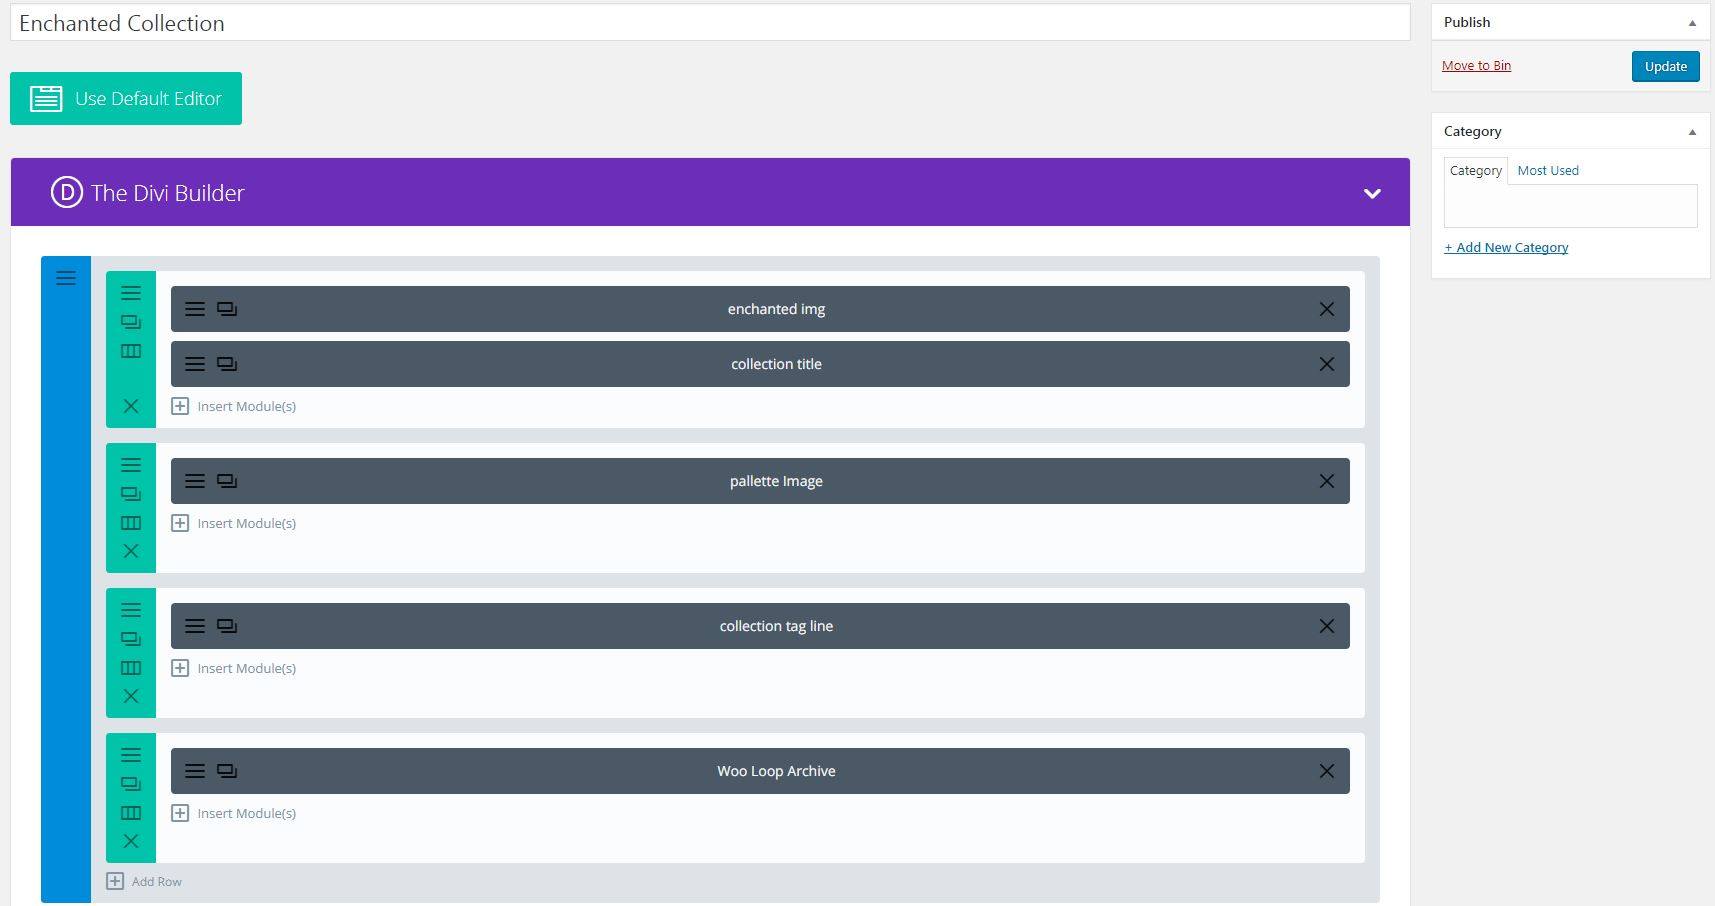Image resolution: width=1715 pixels, height=906 pixels.
Task: Remove the collection title module
Action: click(1326, 364)
